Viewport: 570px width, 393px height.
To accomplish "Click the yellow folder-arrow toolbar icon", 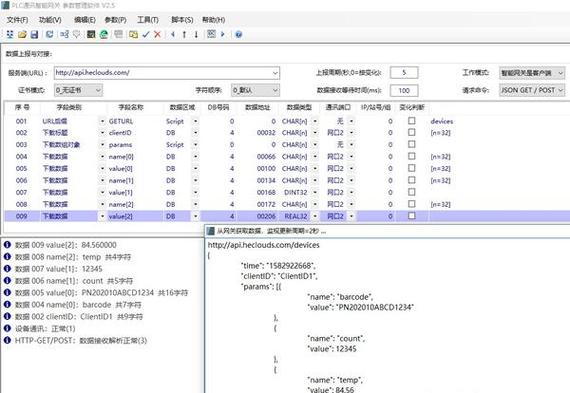I will pyautogui.click(x=133, y=35).
